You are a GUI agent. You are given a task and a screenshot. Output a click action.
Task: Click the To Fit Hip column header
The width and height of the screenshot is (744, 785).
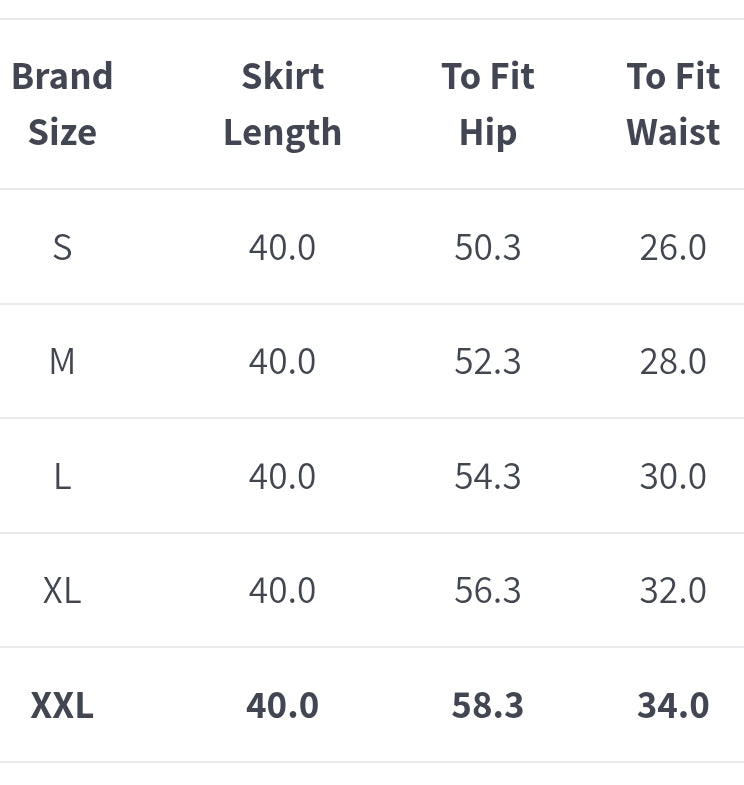(x=488, y=104)
